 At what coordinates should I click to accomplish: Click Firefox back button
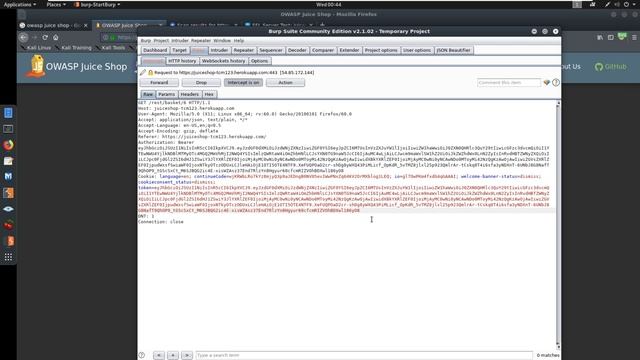[x=24, y=37]
